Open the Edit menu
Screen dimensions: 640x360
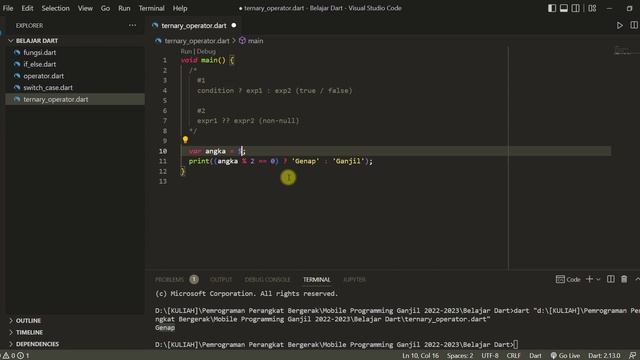click(x=27, y=8)
